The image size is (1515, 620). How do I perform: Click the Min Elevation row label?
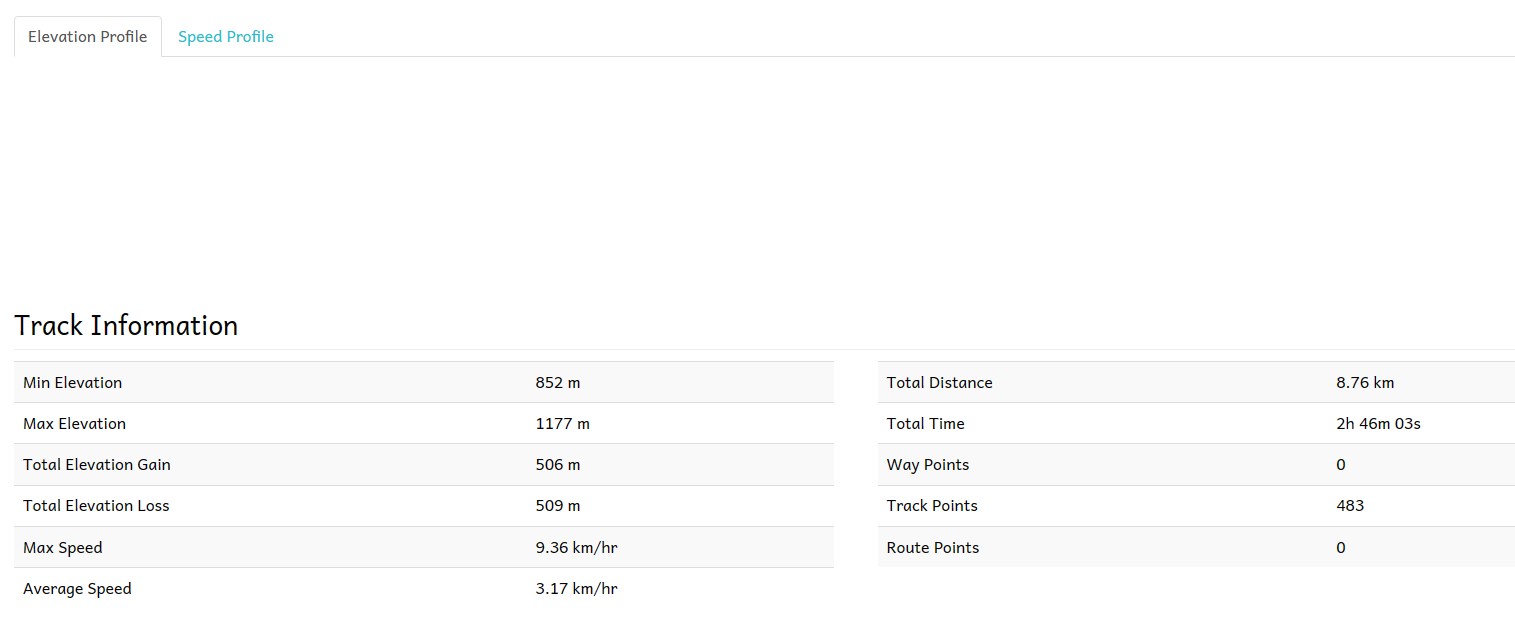click(x=72, y=383)
